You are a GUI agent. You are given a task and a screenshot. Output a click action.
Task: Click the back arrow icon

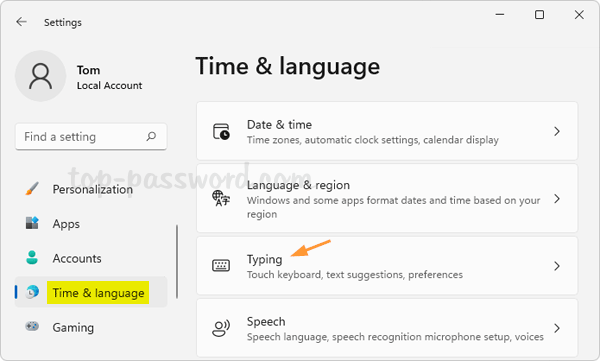[21, 22]
